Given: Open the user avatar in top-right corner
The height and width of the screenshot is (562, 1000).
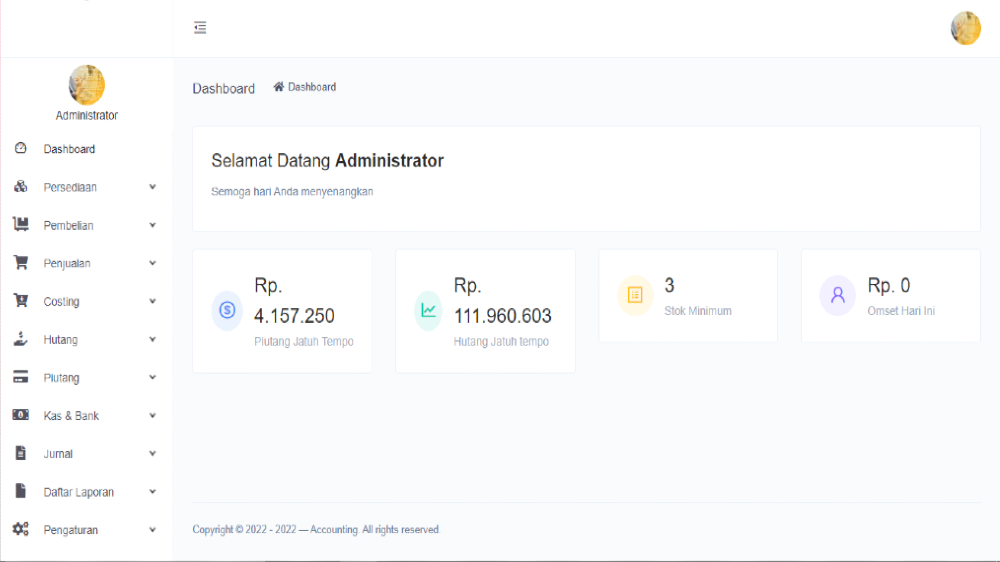Looking at the screenshot, I should click(x=965, y=28).
